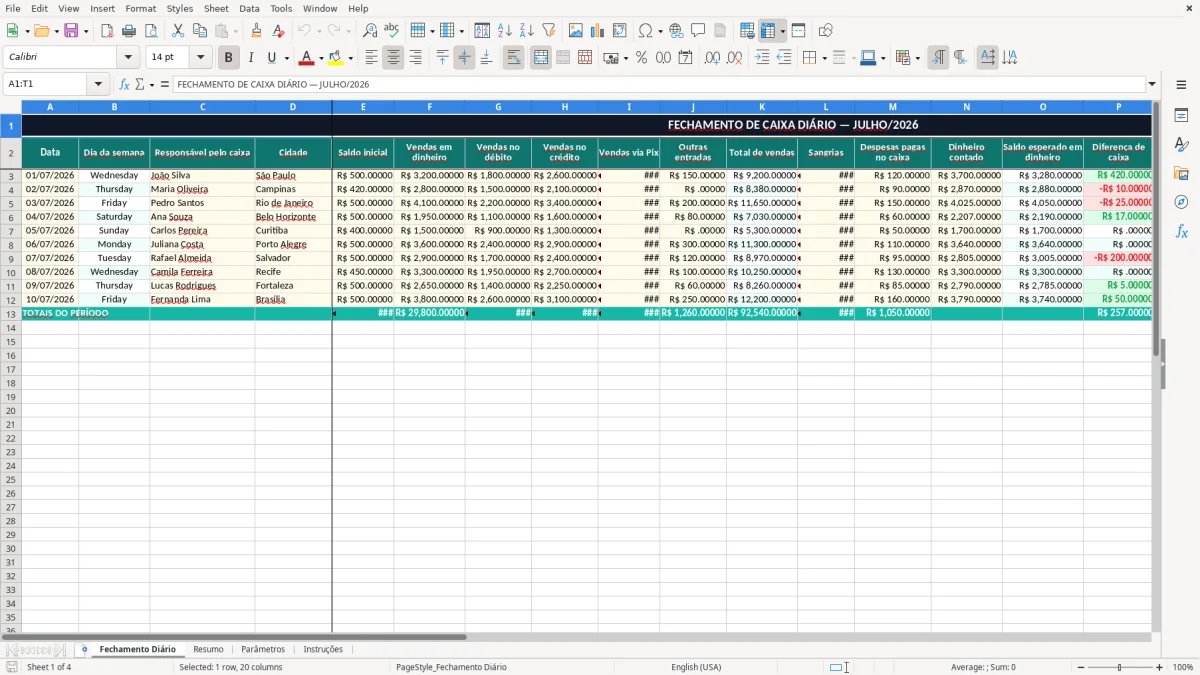This screenshot has height=675, width=1200.
Task: Open the font name dropdown
Action: [x=128, y=58]
